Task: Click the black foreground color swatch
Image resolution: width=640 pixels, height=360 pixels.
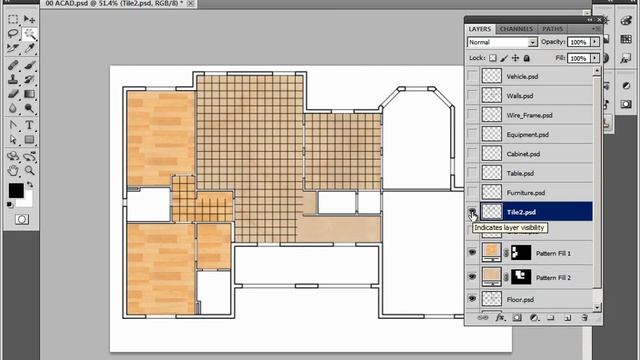Action: click(x=16, y=190)
